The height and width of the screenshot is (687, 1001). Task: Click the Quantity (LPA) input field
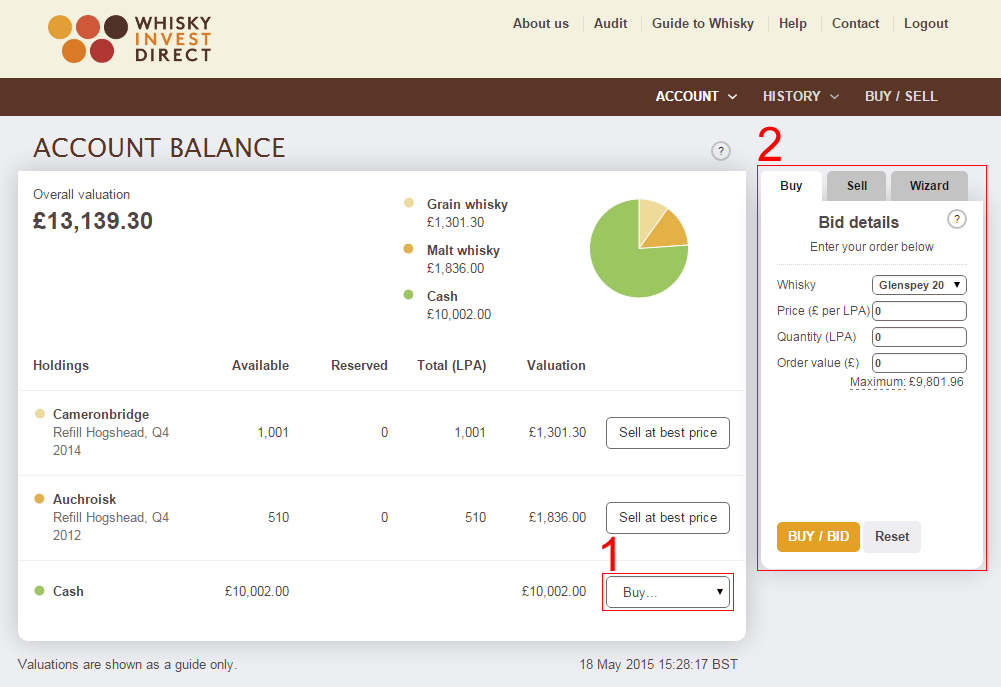click(x=919, y=337)
